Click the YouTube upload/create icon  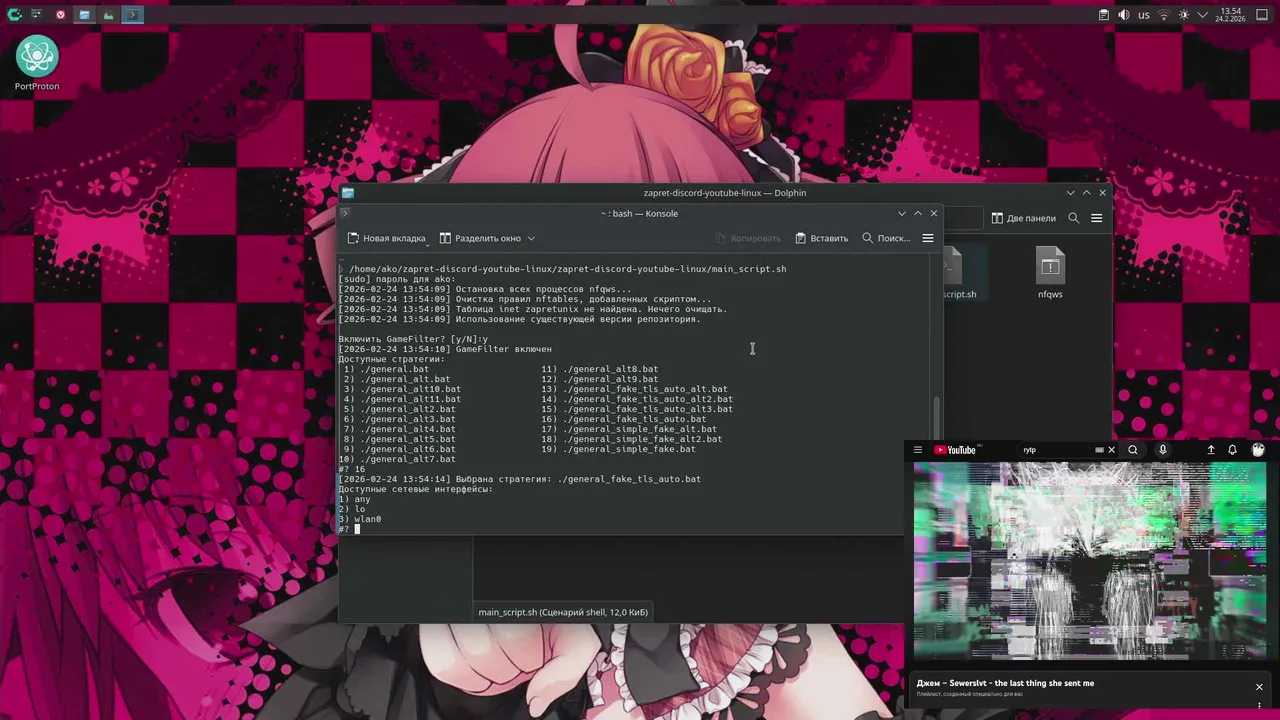pyautogui.click(x=1211, y=450)
